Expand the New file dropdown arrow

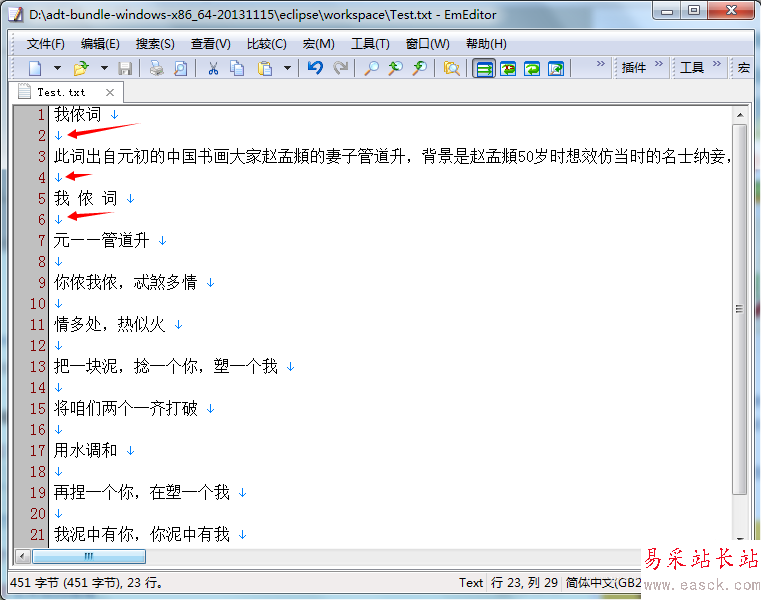pos(57,68)
